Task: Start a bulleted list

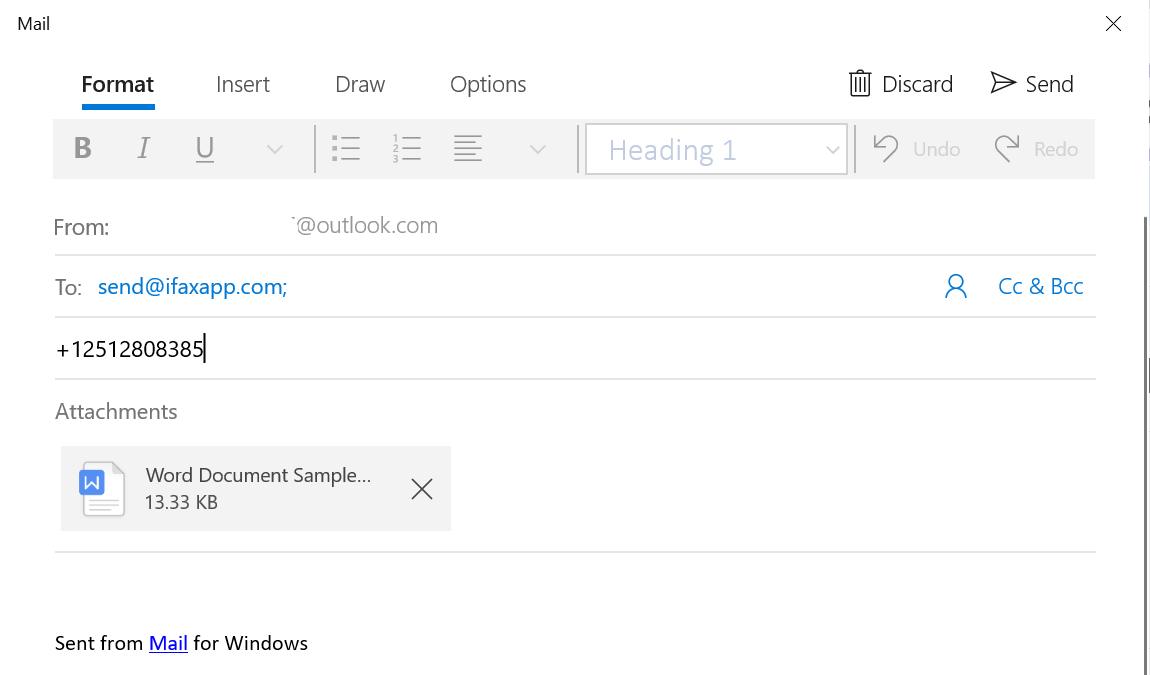Action: (x=346, y=148)
